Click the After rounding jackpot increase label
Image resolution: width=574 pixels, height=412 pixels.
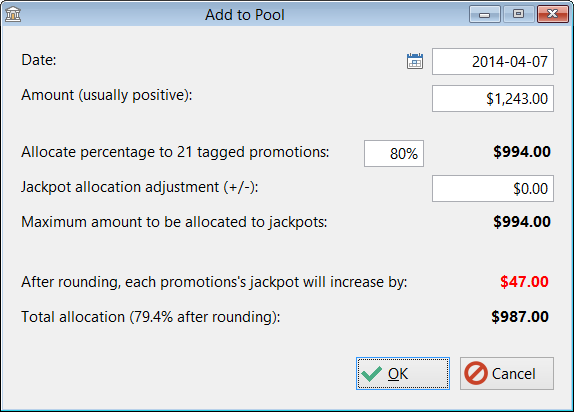214,282
